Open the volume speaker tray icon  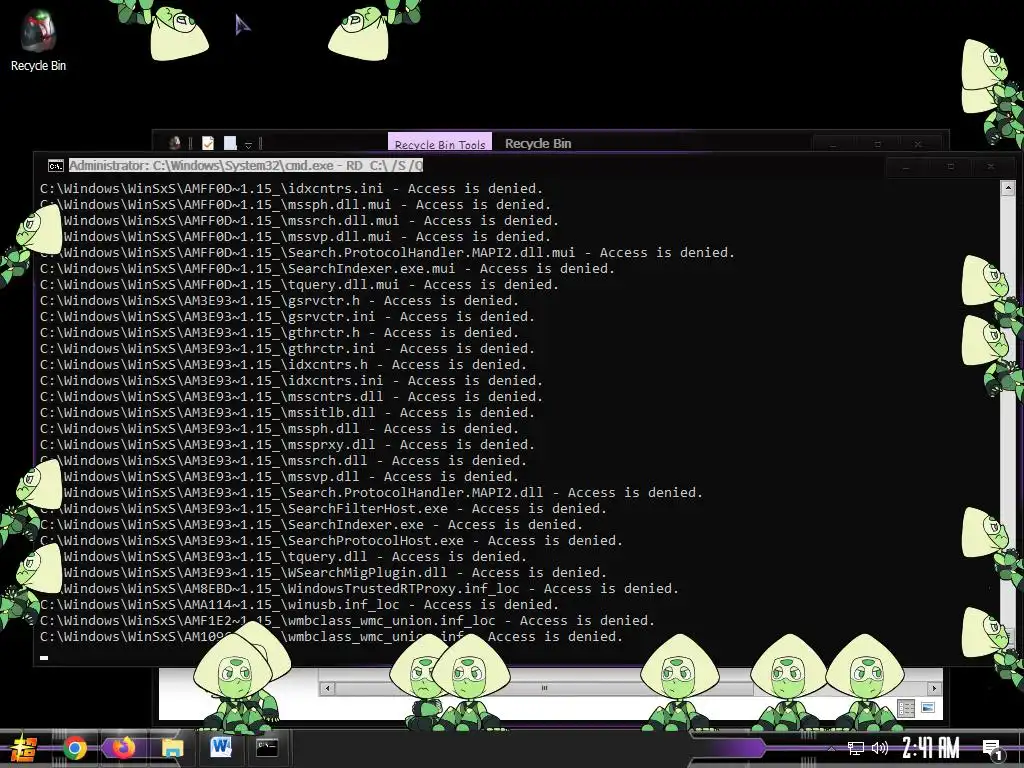tap(880, 748)
